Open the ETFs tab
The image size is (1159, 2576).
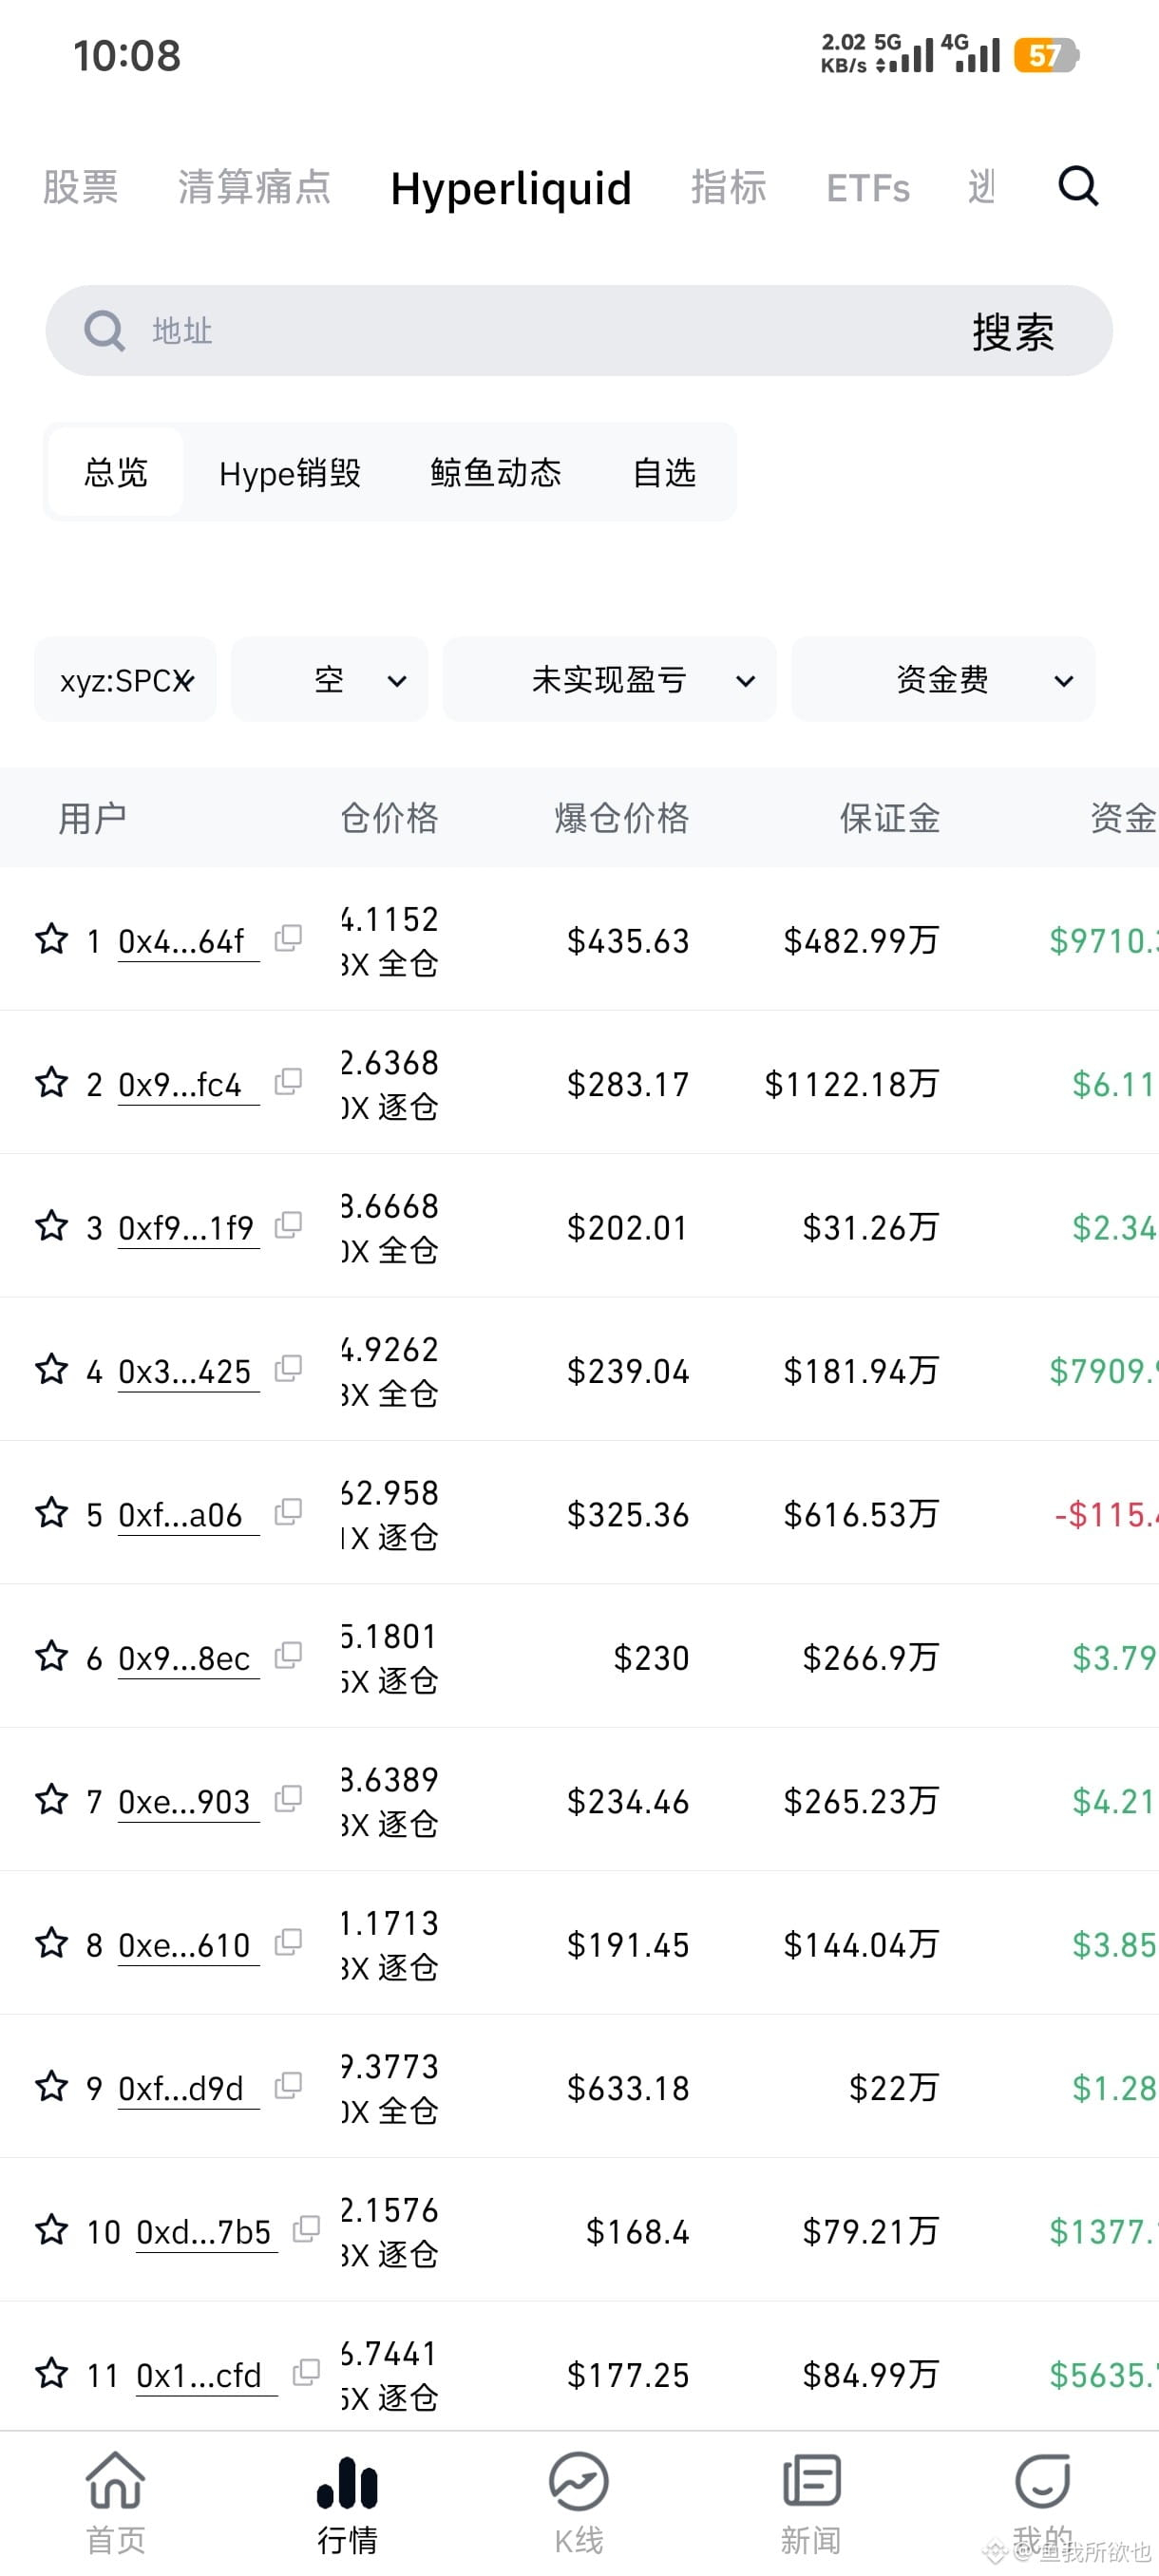868,188
